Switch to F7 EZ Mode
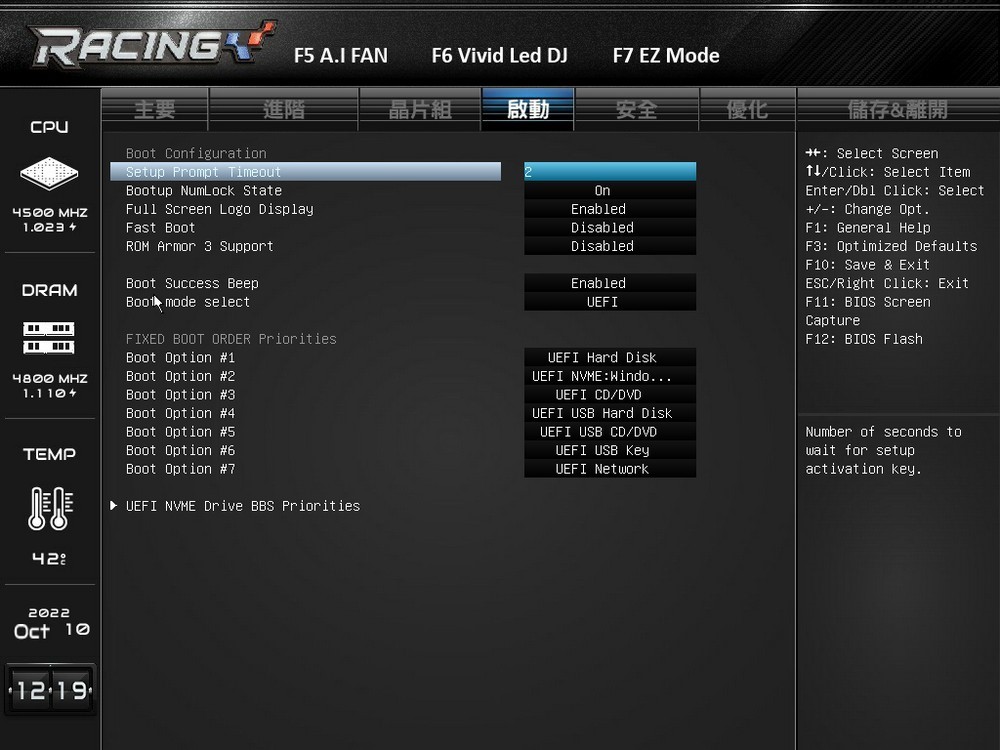The image size is (1000, 750). 666,55
